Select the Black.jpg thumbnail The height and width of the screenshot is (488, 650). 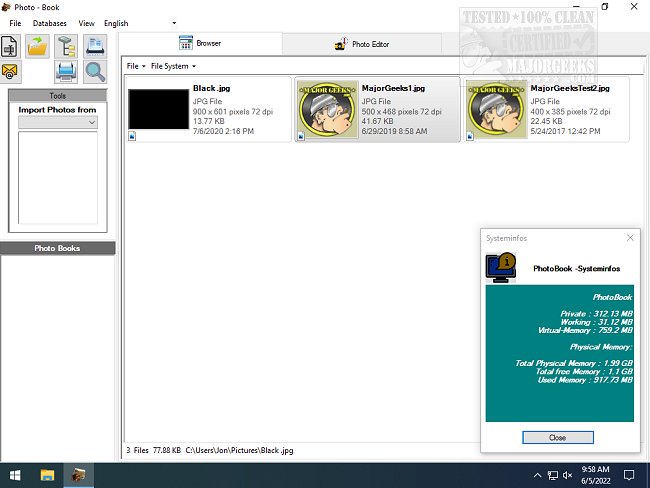click(158, 109)
